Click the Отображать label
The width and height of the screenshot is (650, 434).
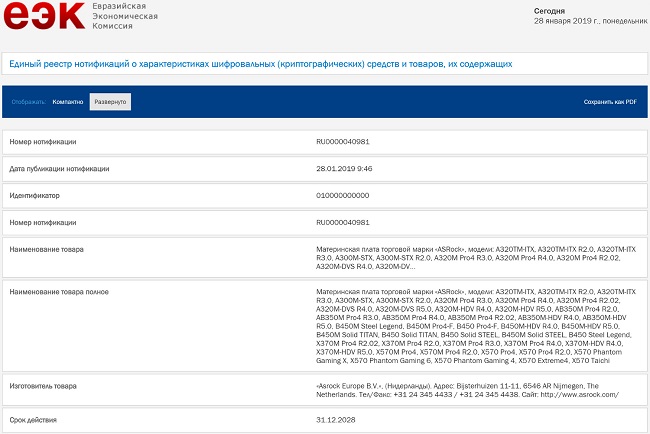click(x=29, y=102)
